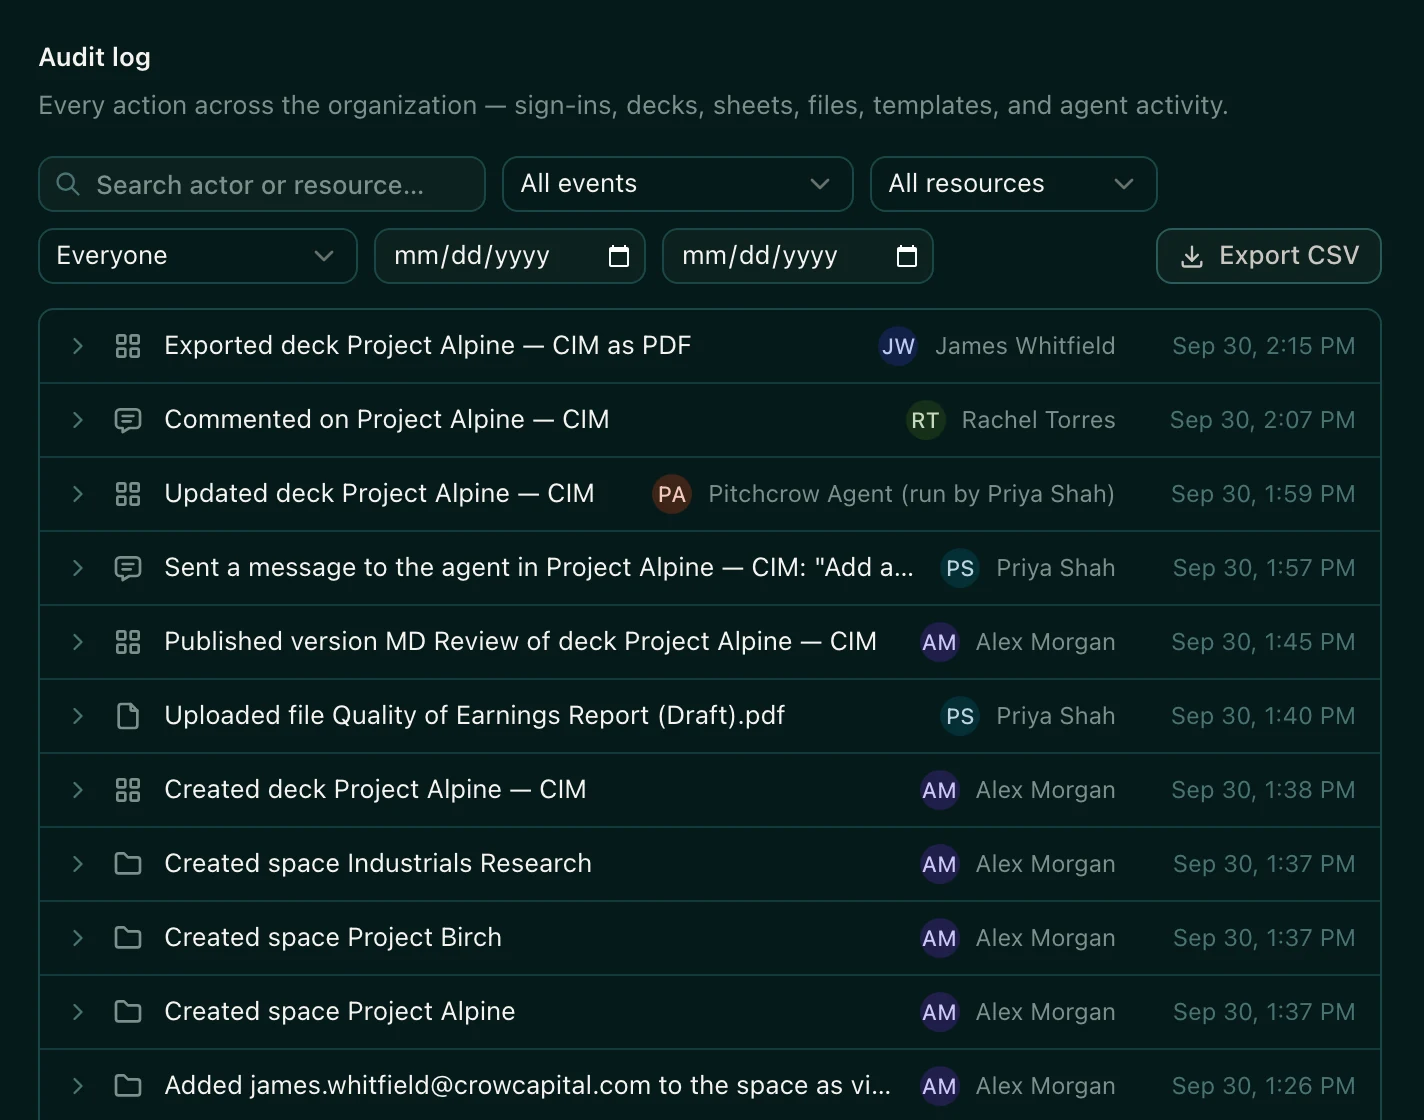Click the first mm/dd/yyyy start date field

[509, 256]
